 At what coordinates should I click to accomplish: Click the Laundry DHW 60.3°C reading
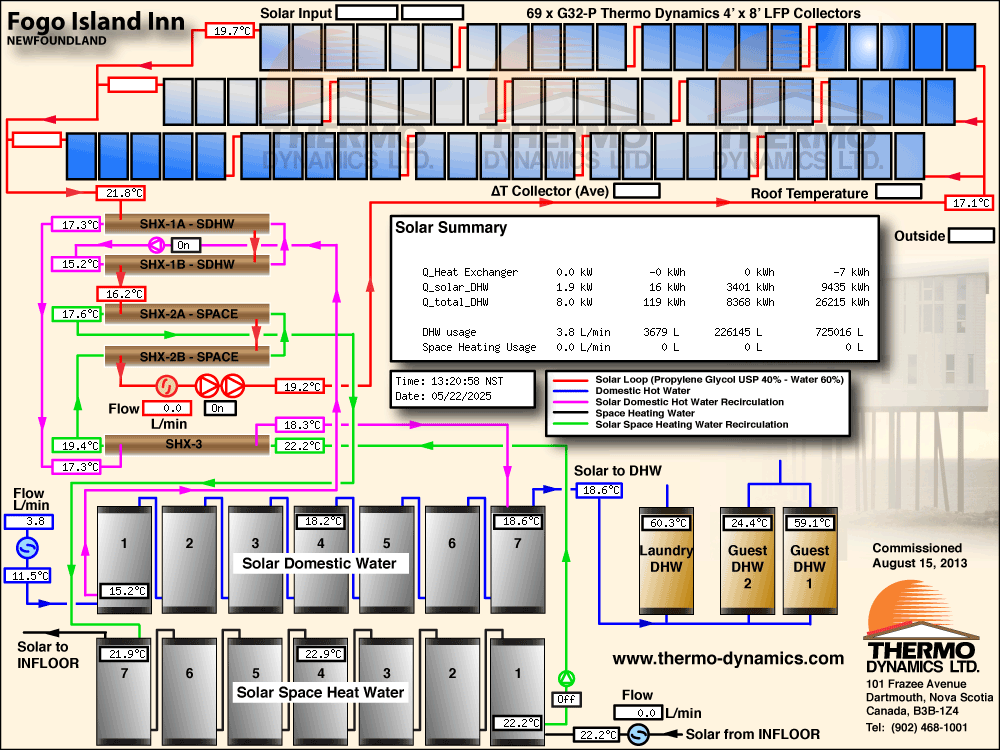(x=666, y=523)
